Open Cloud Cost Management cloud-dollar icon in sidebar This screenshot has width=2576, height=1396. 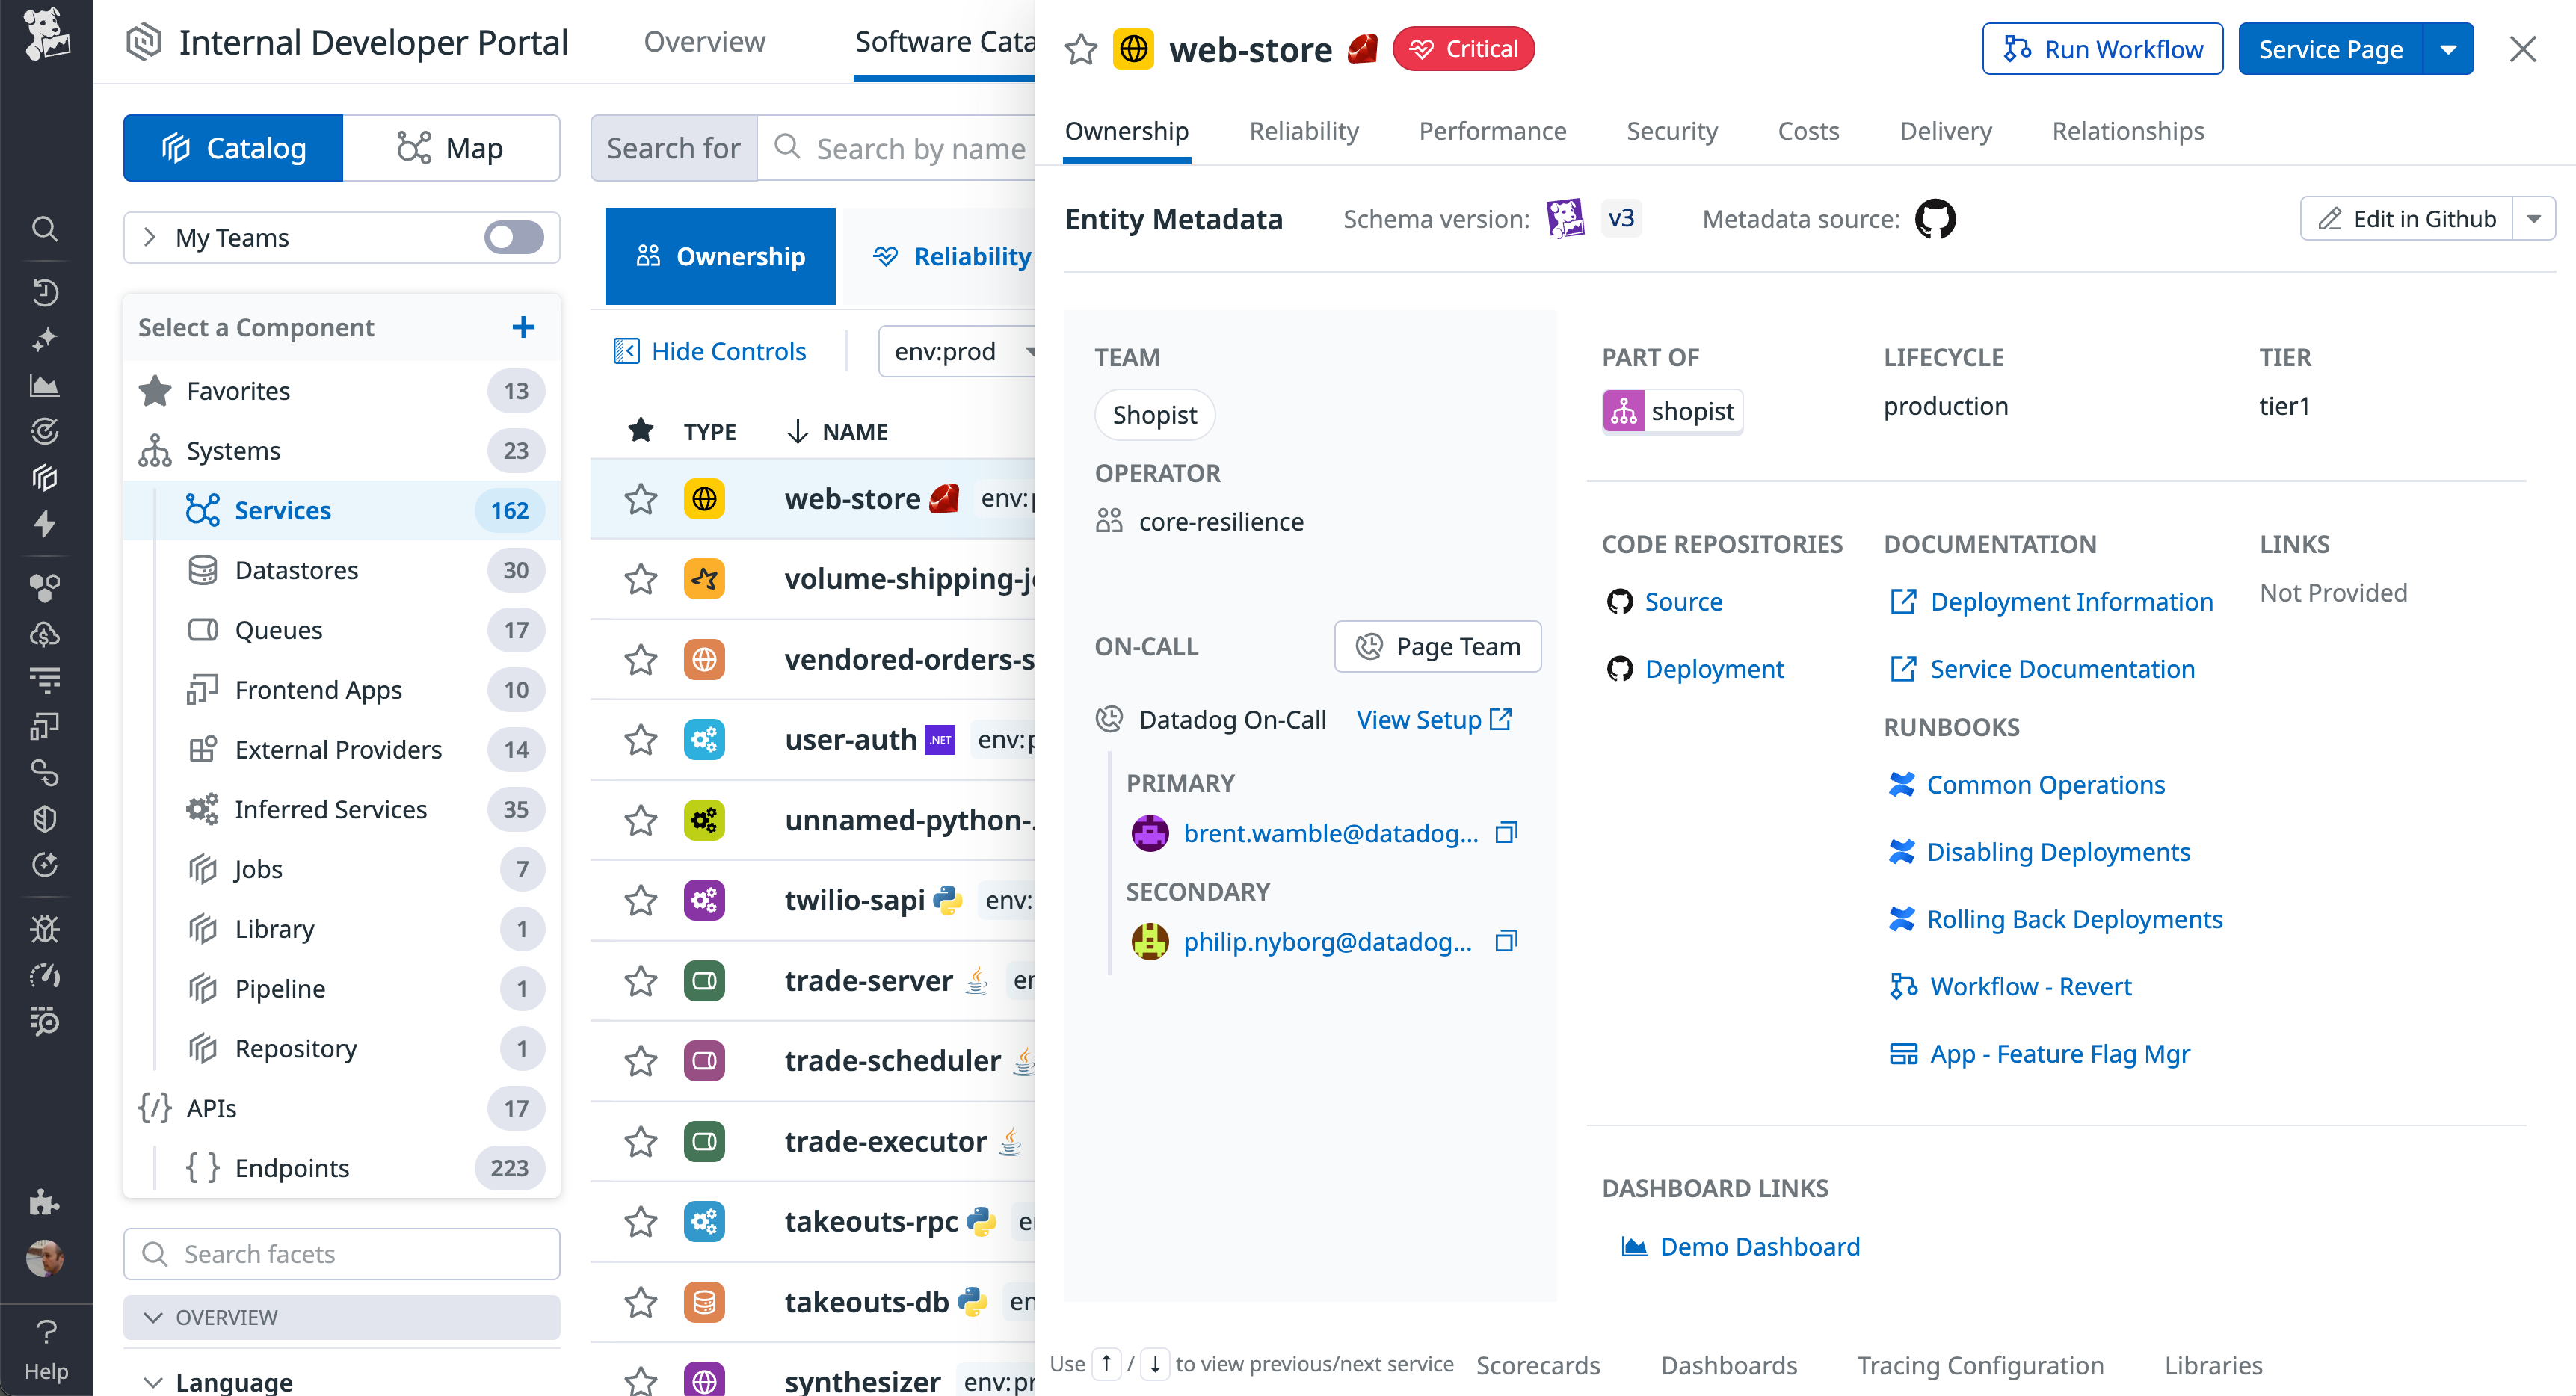coord(46,633)
